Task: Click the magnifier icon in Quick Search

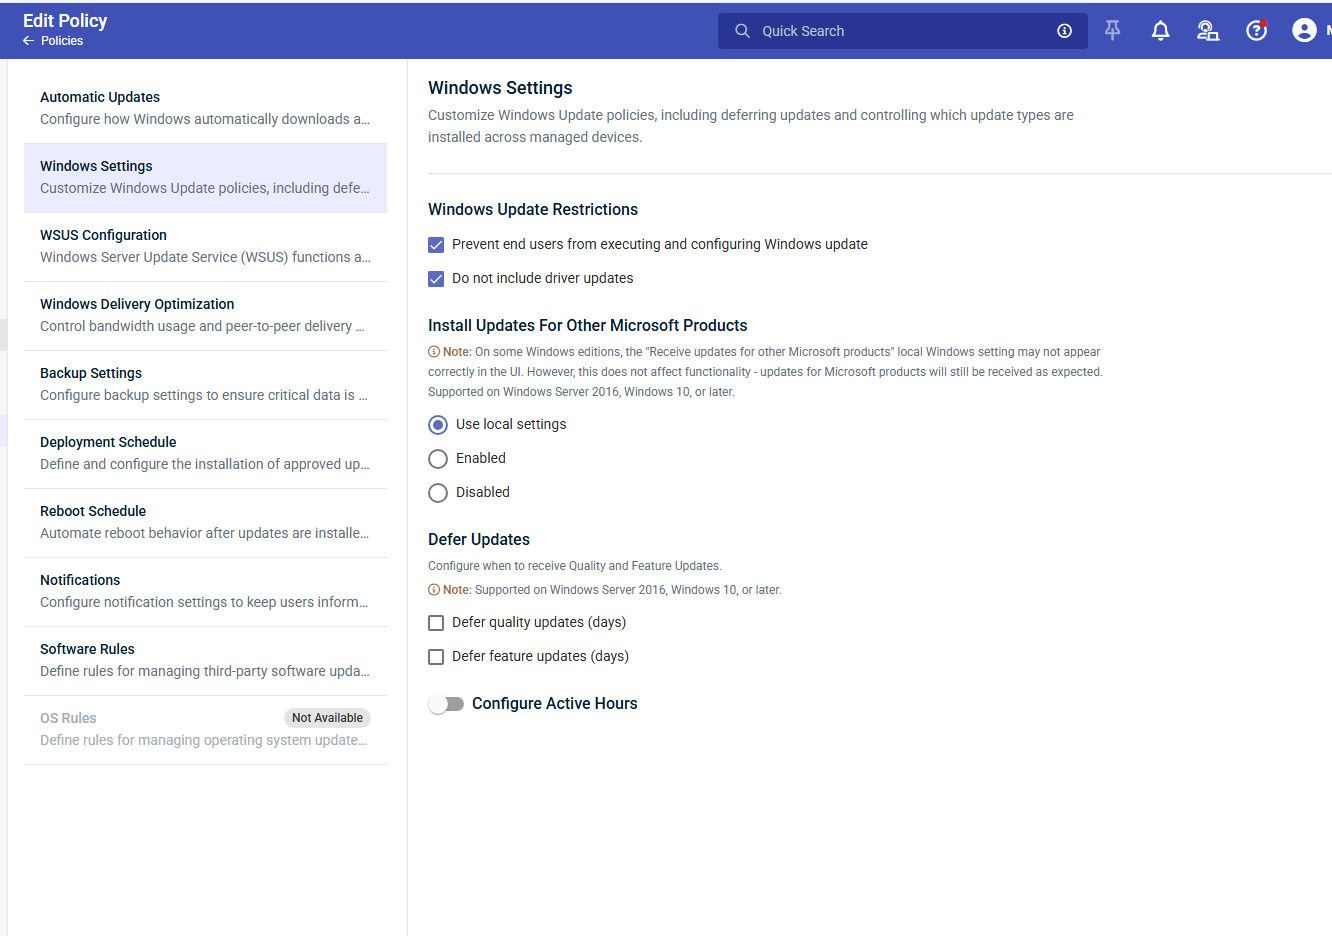Action: [x=742, y=31]
